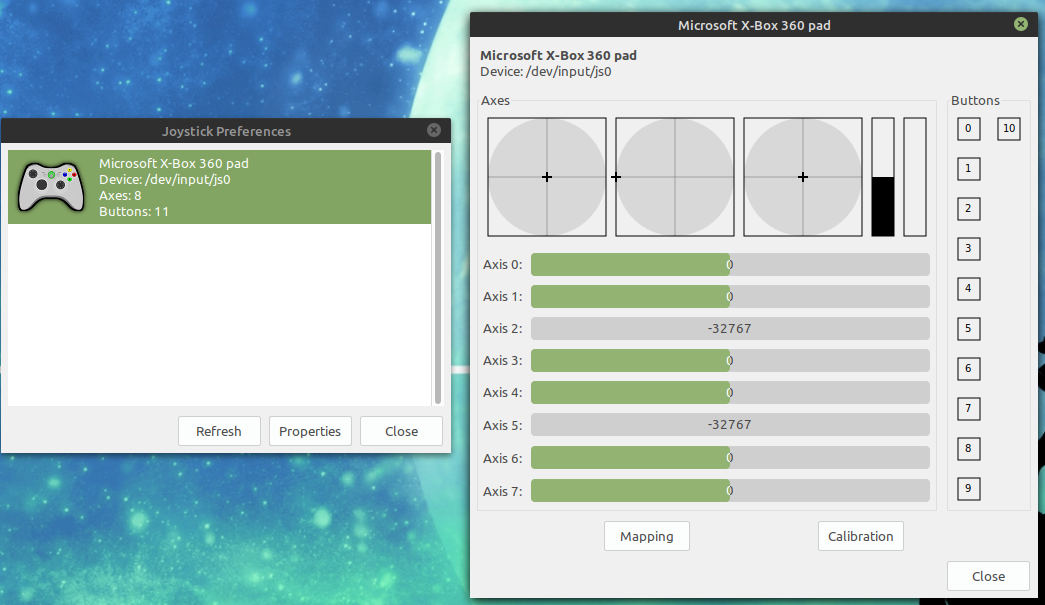Click the Axis 4 progress bar

pos(730,392)
